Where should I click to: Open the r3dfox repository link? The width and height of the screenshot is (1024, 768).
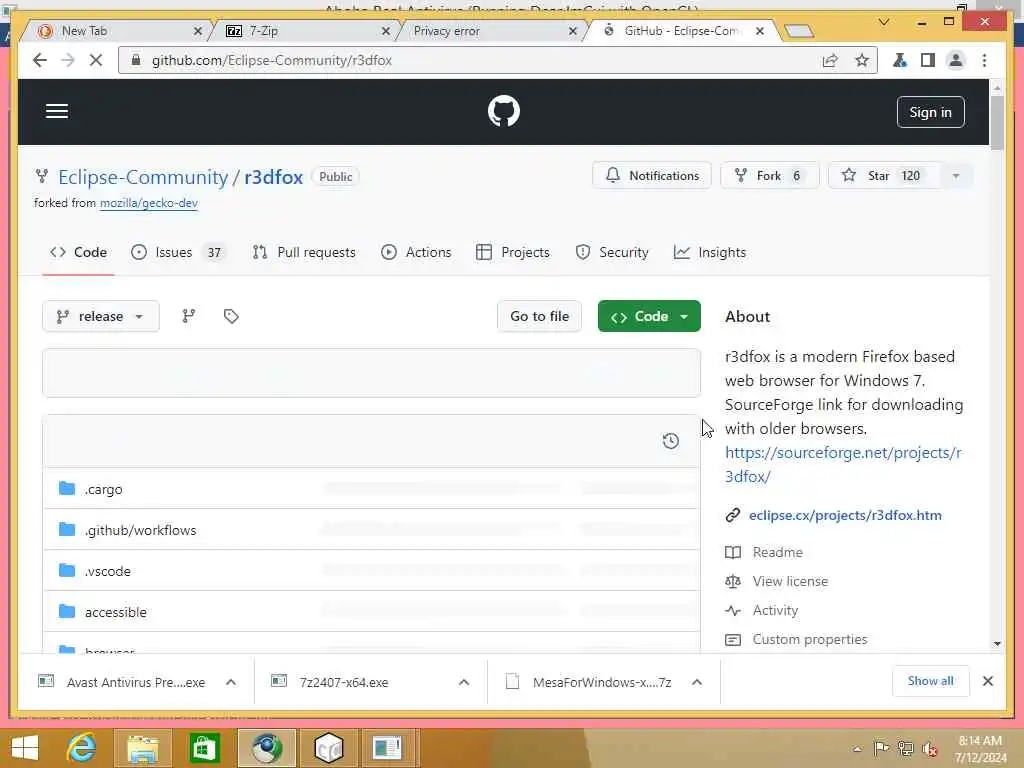point(274,177)
